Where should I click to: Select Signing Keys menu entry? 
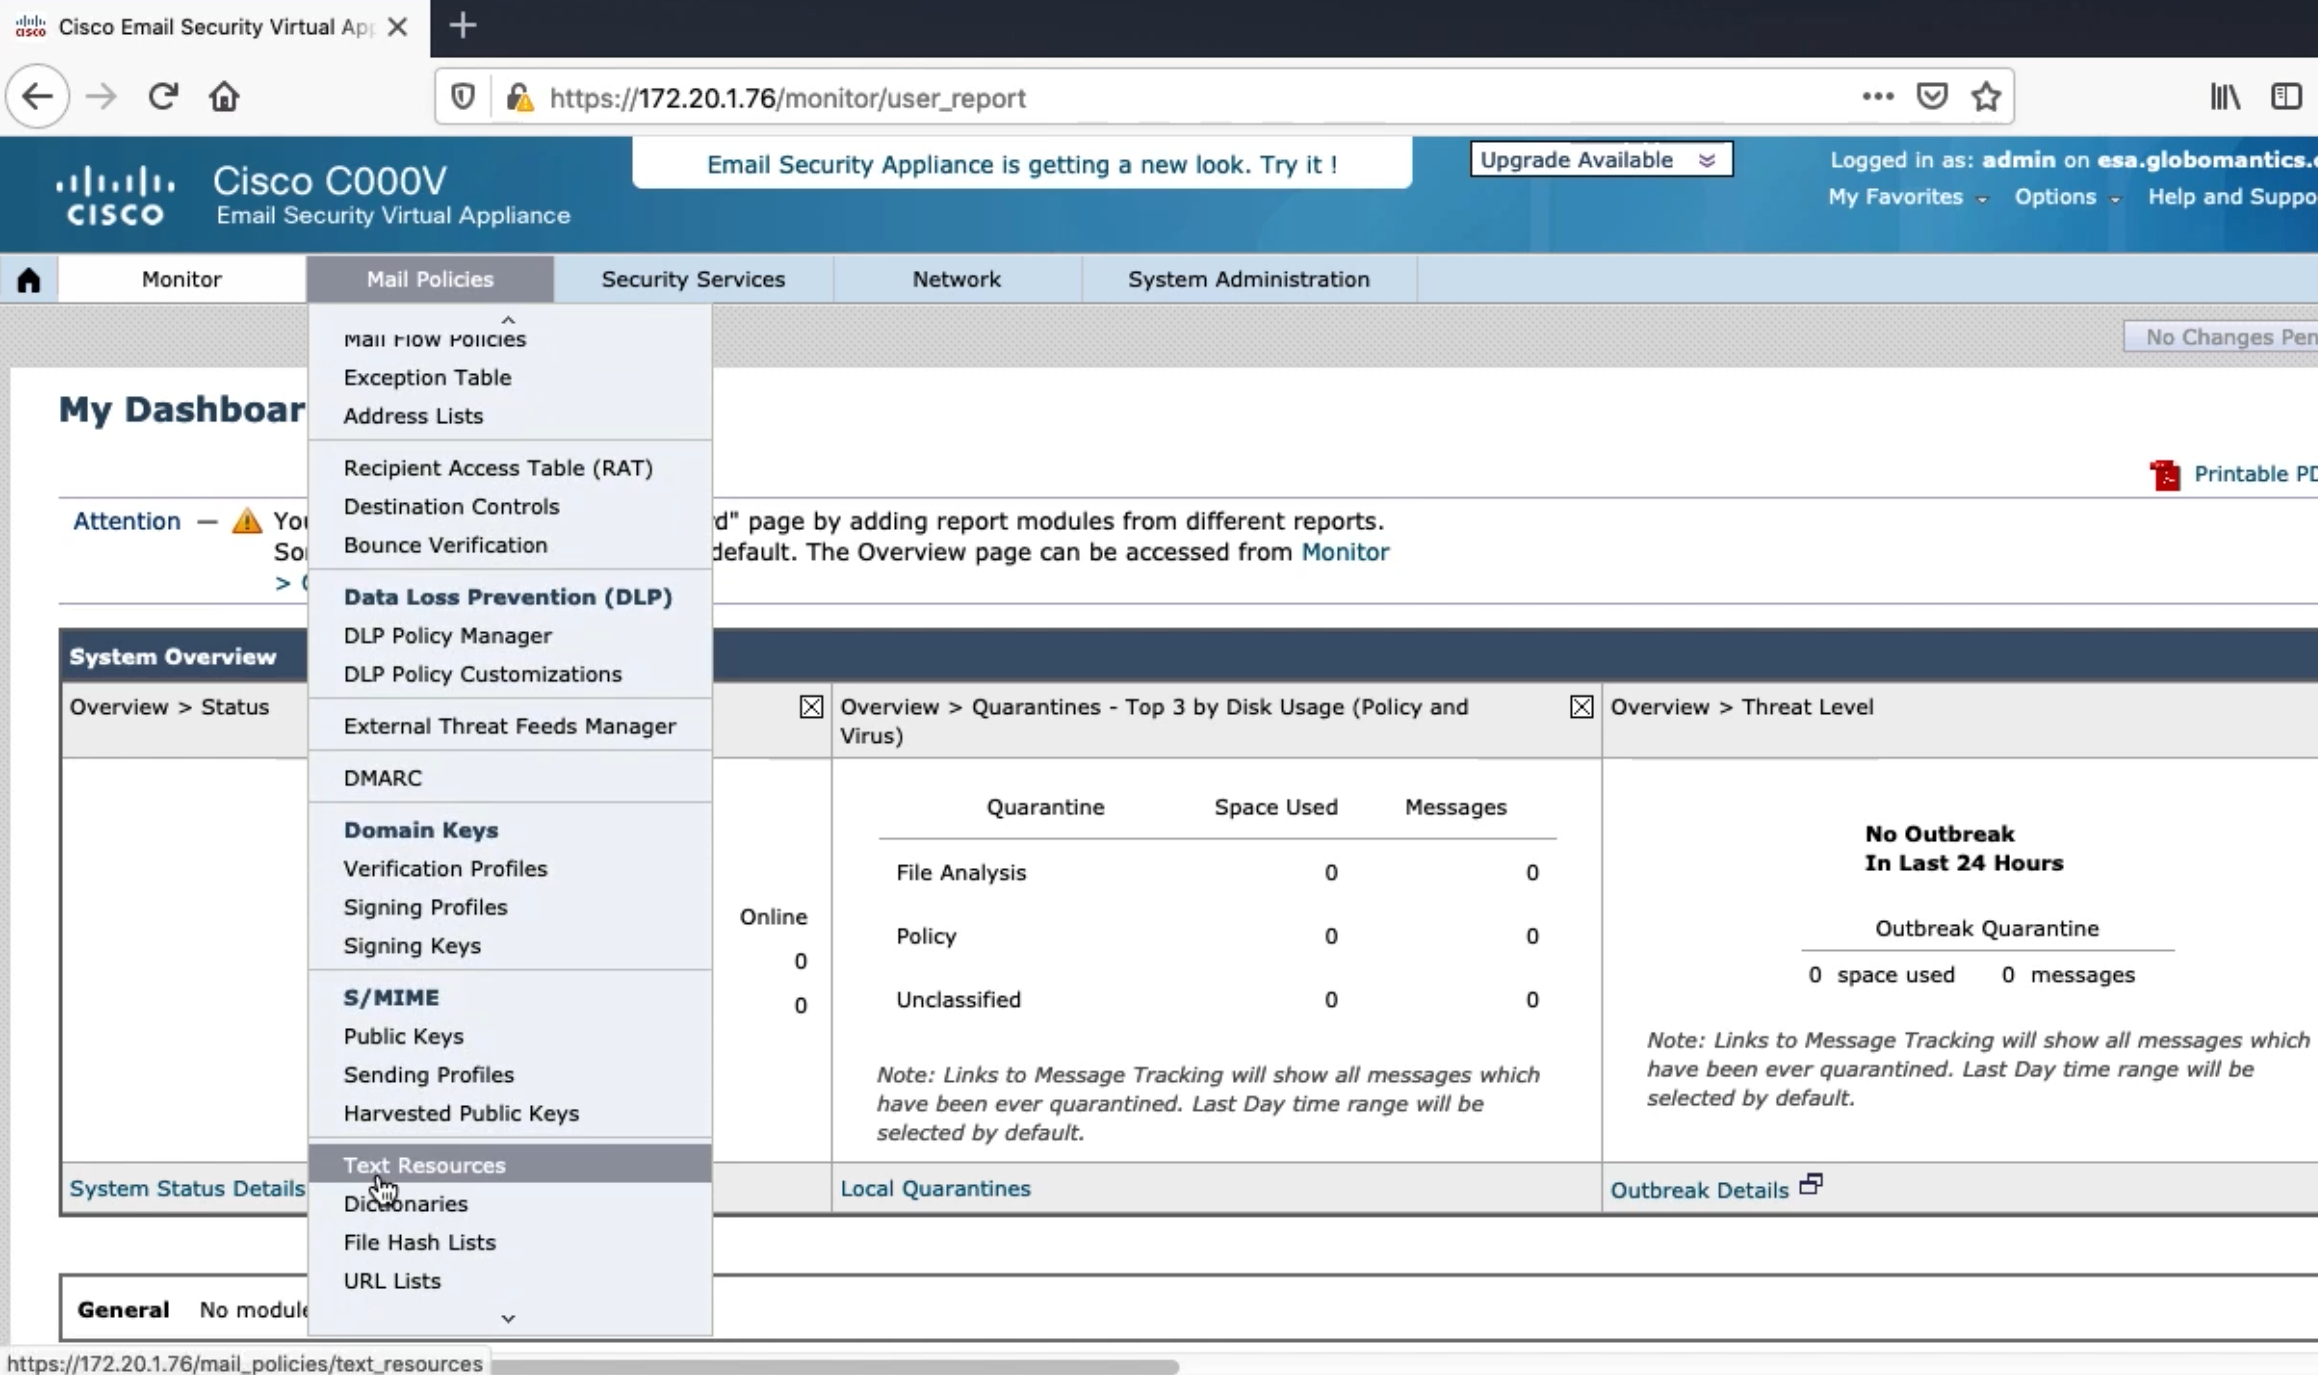click(x=412, y=946)
